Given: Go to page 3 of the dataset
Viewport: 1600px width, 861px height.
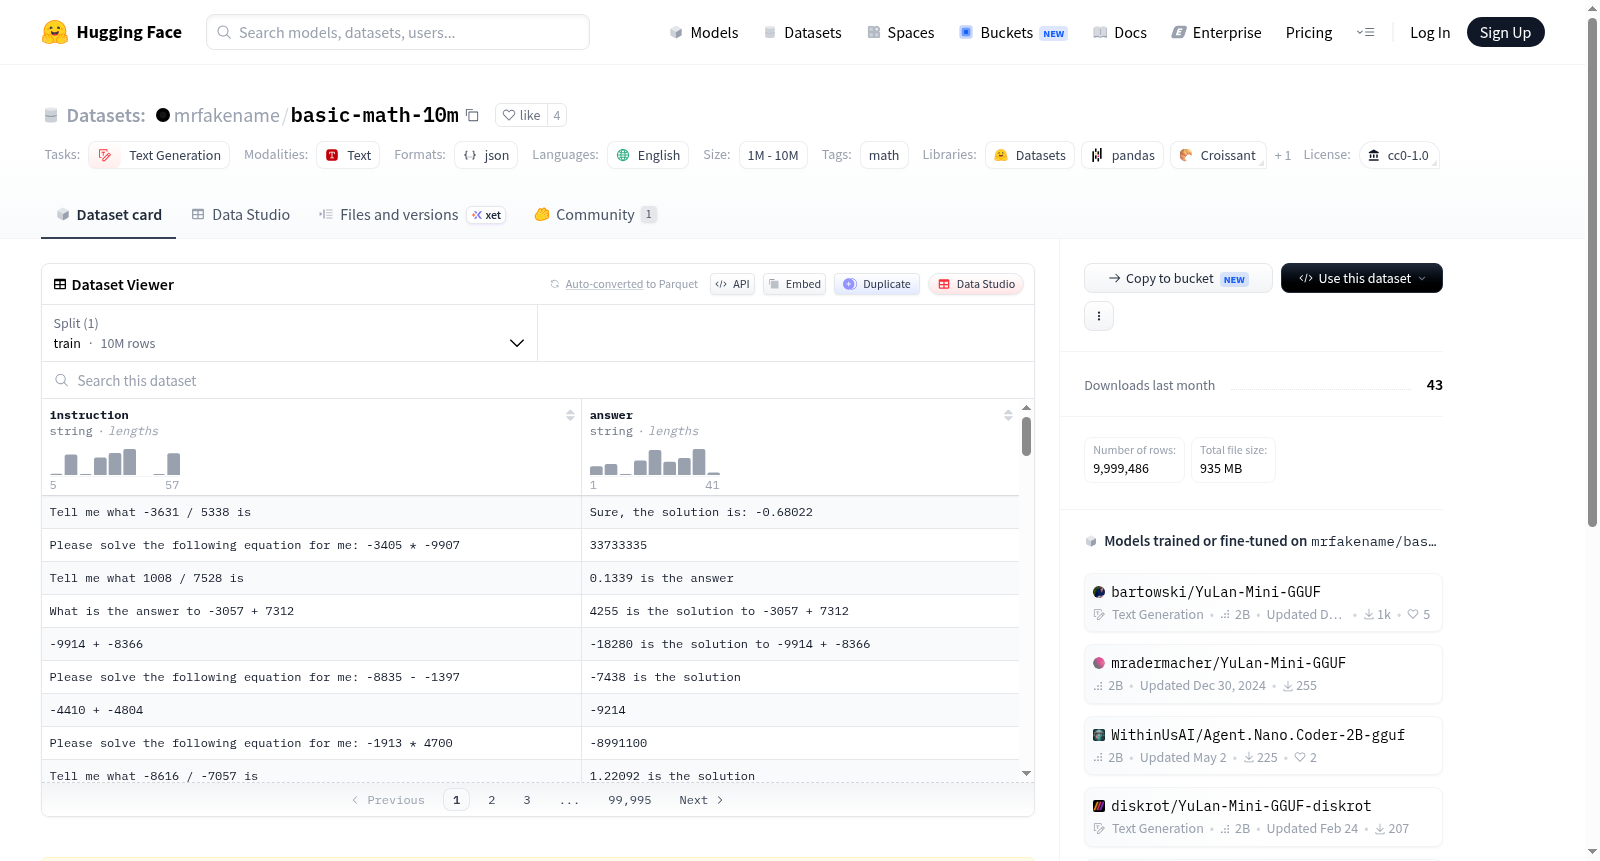Looking at the screenshot, I should point(527,800).
